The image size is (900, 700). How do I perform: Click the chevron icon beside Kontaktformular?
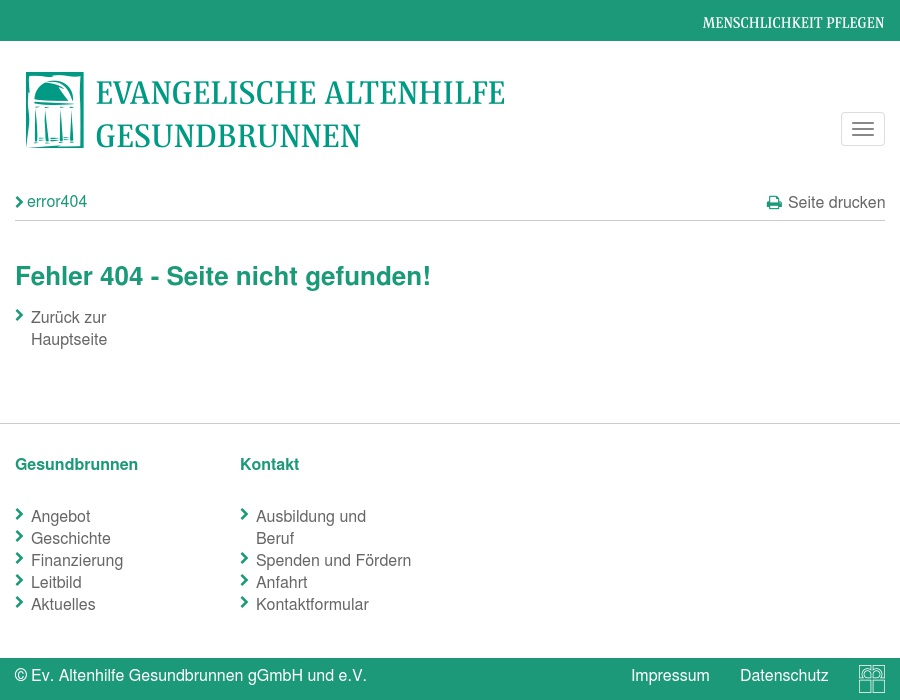coord(245,602)
